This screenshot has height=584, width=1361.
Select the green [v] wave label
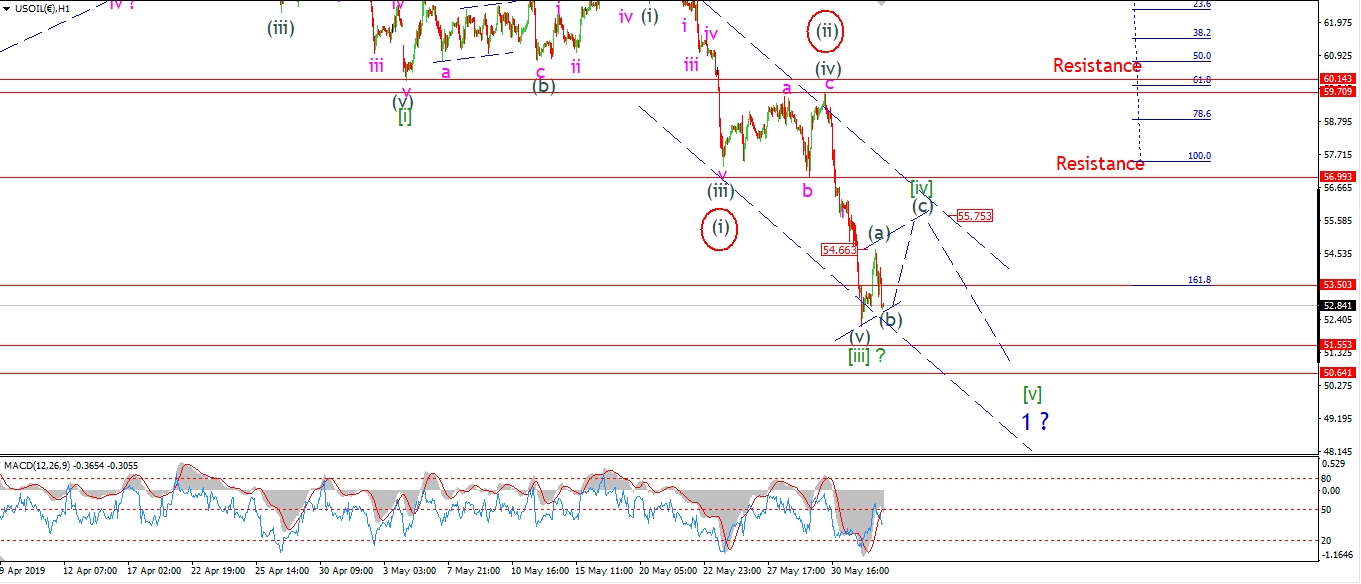(1033, 394)
